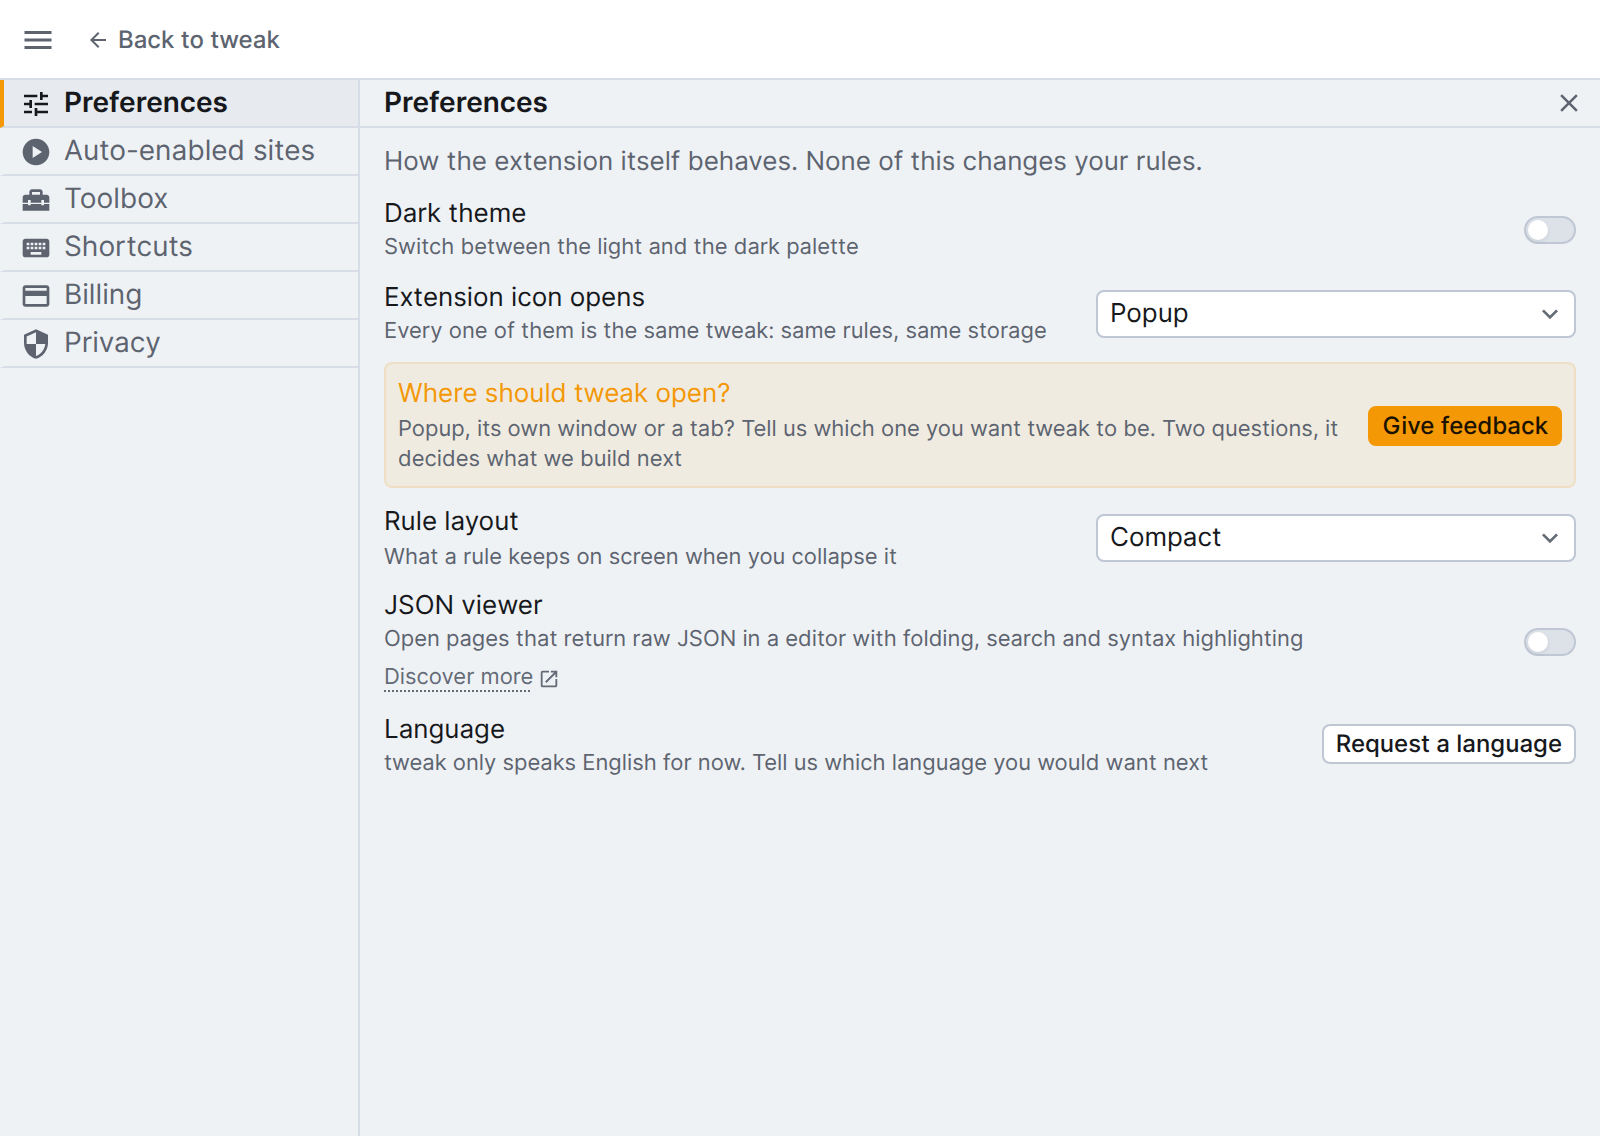Open the hamburger menu icon
The width and height of the screenshot is (1600, 1136).
pyautogui.click(x=38, y=40)
